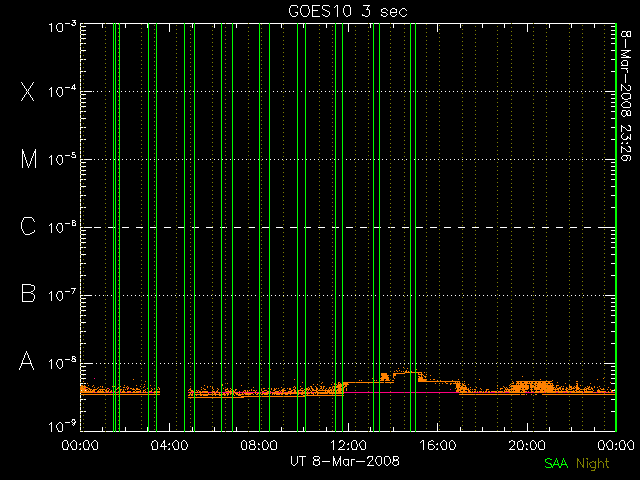
Task: Click the 10⁻⁷ y-axis tick label
Action: [62, 295]
